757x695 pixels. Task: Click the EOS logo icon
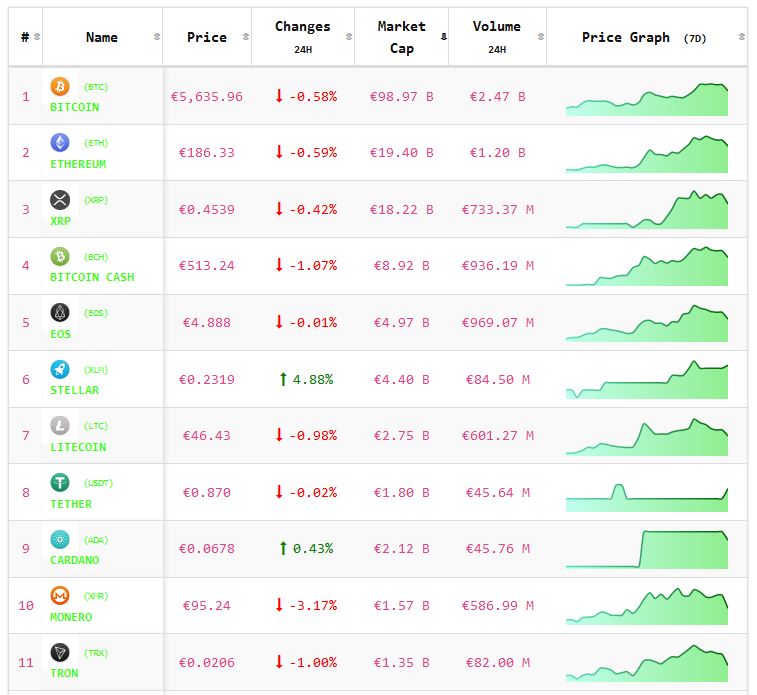(x=60, y=313)
